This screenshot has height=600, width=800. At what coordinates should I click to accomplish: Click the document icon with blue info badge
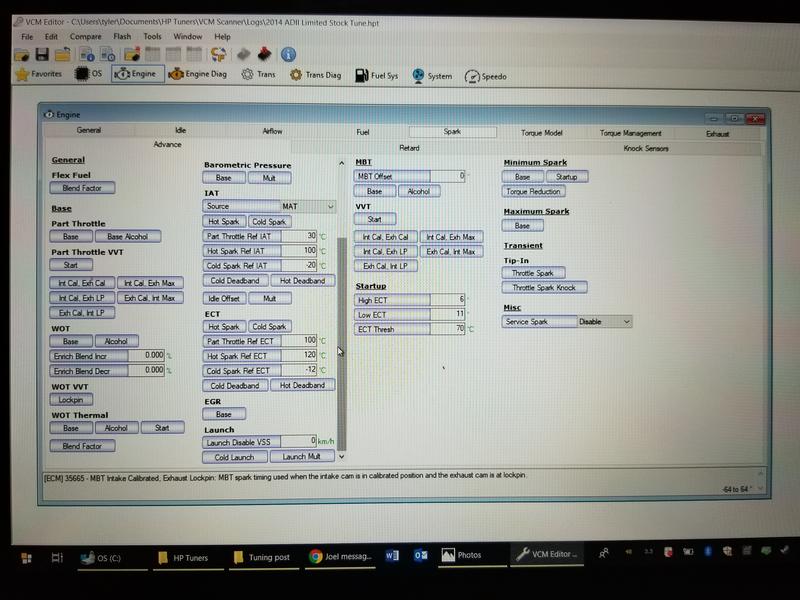tap(87, 54)
